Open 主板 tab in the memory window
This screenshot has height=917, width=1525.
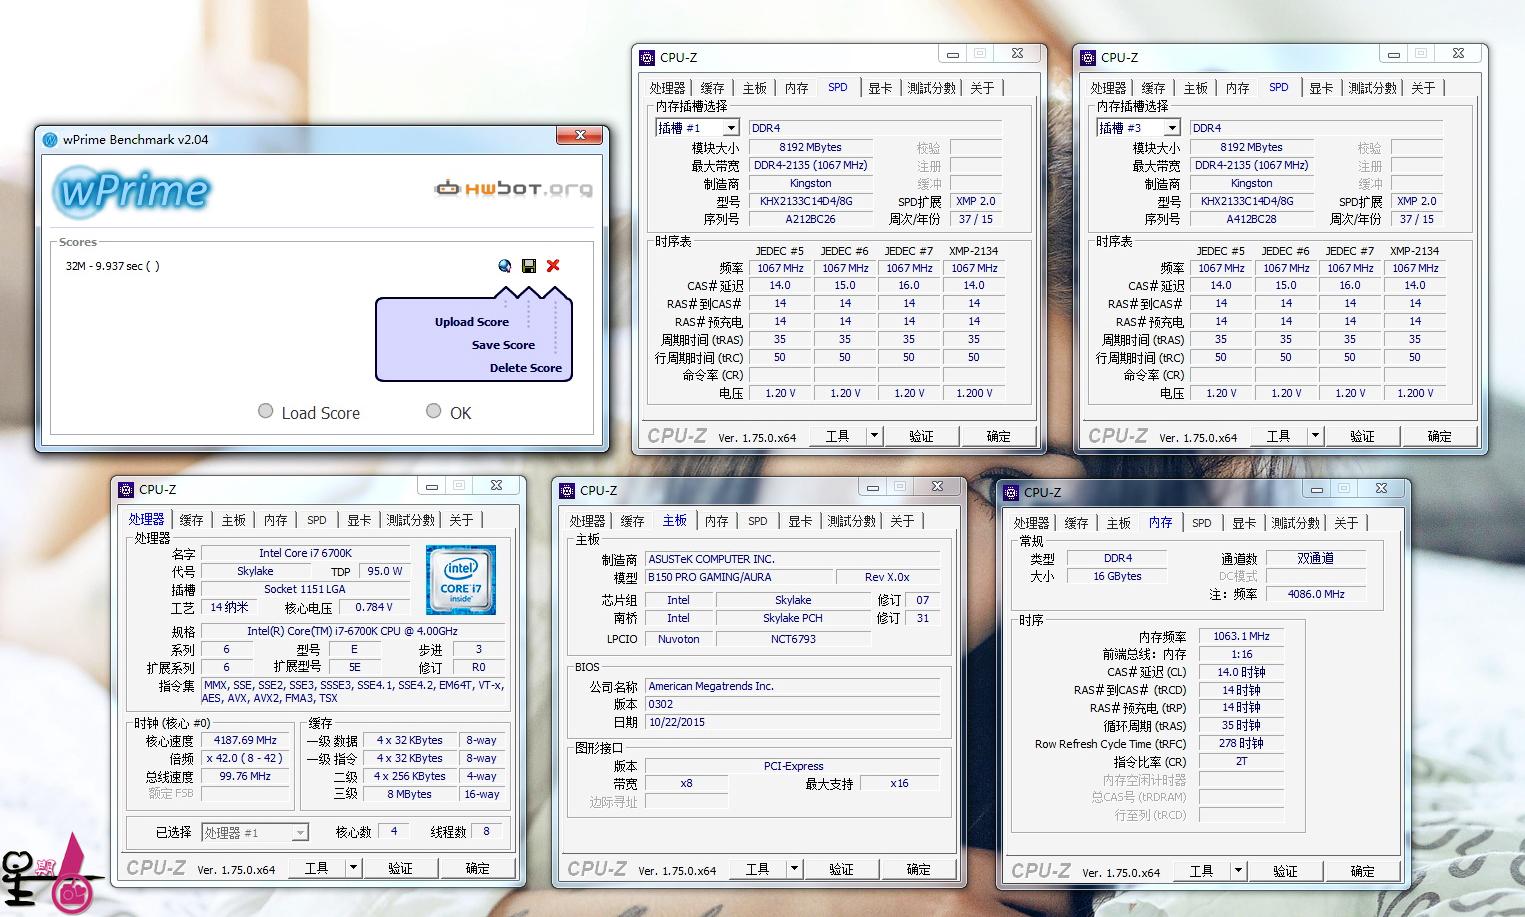point(1118,523)
